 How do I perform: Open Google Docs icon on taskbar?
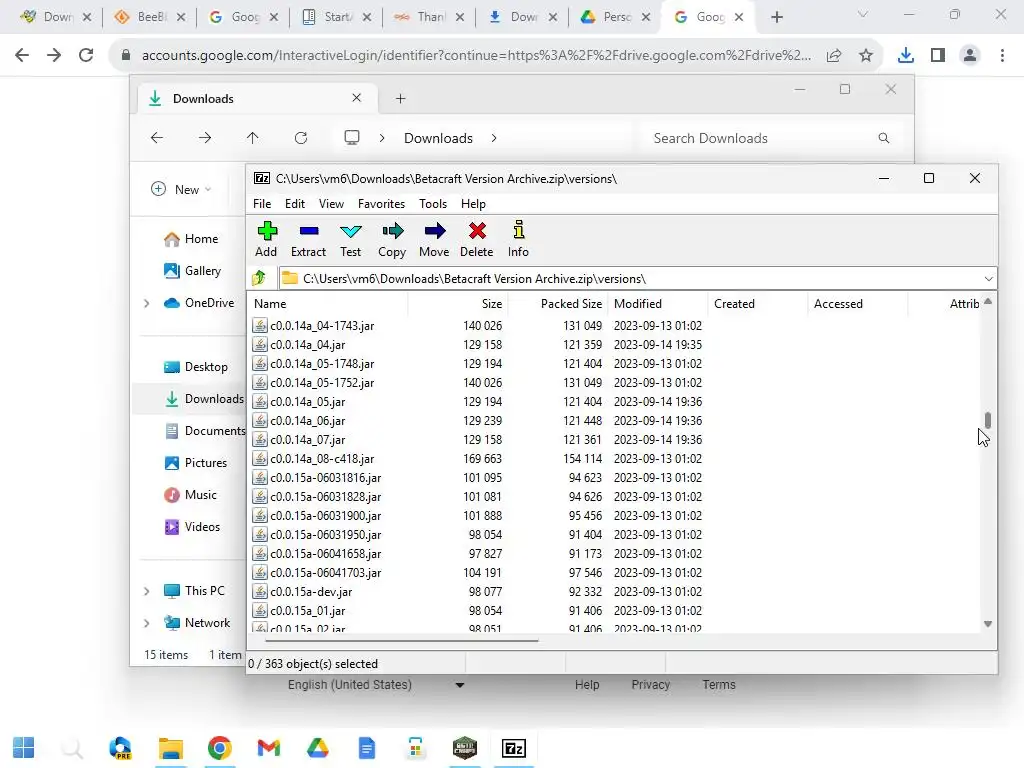(x=367, y=748)
